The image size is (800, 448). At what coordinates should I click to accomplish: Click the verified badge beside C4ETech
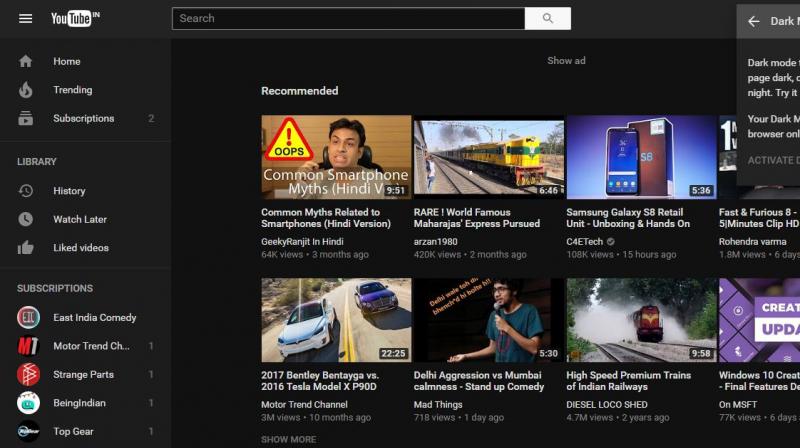point(611,242)
